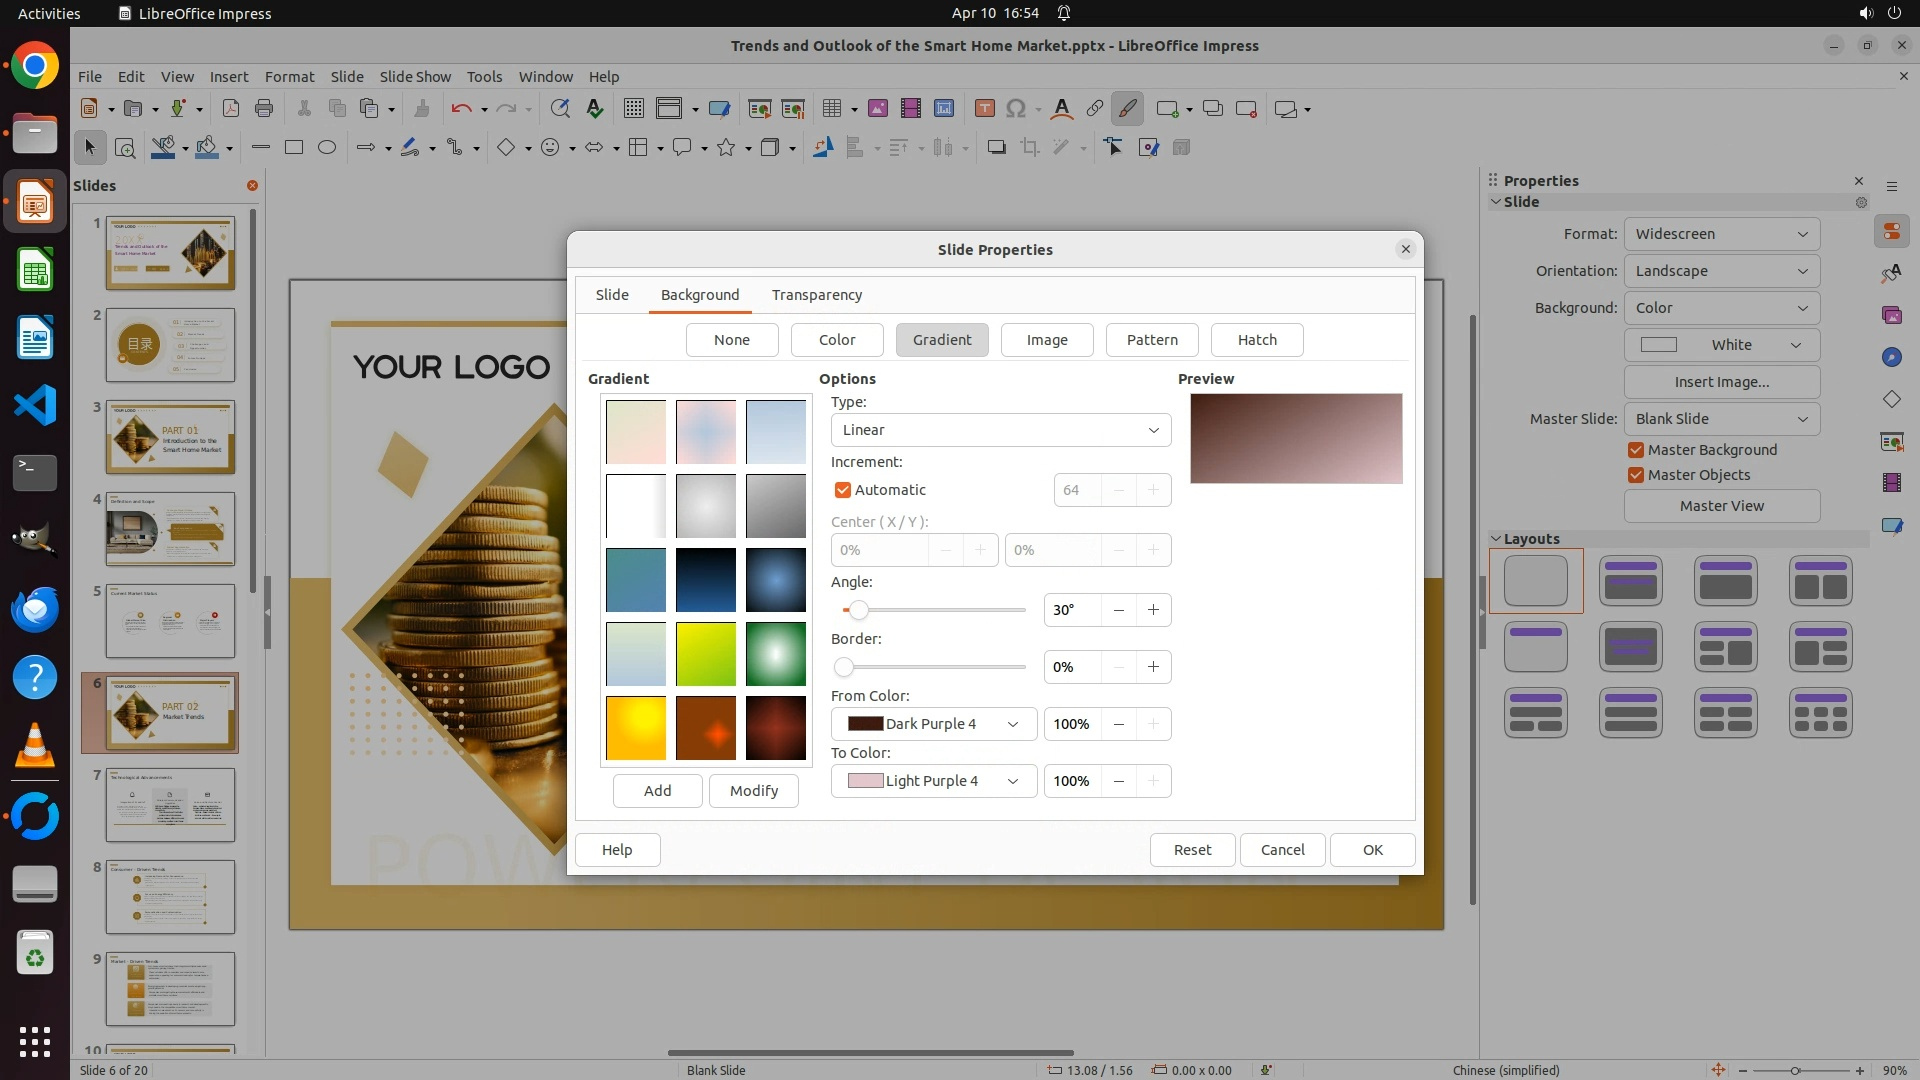Switch to the Transparency tab
Viewport: 1920px width, 1080px height.
pos(816,295)
